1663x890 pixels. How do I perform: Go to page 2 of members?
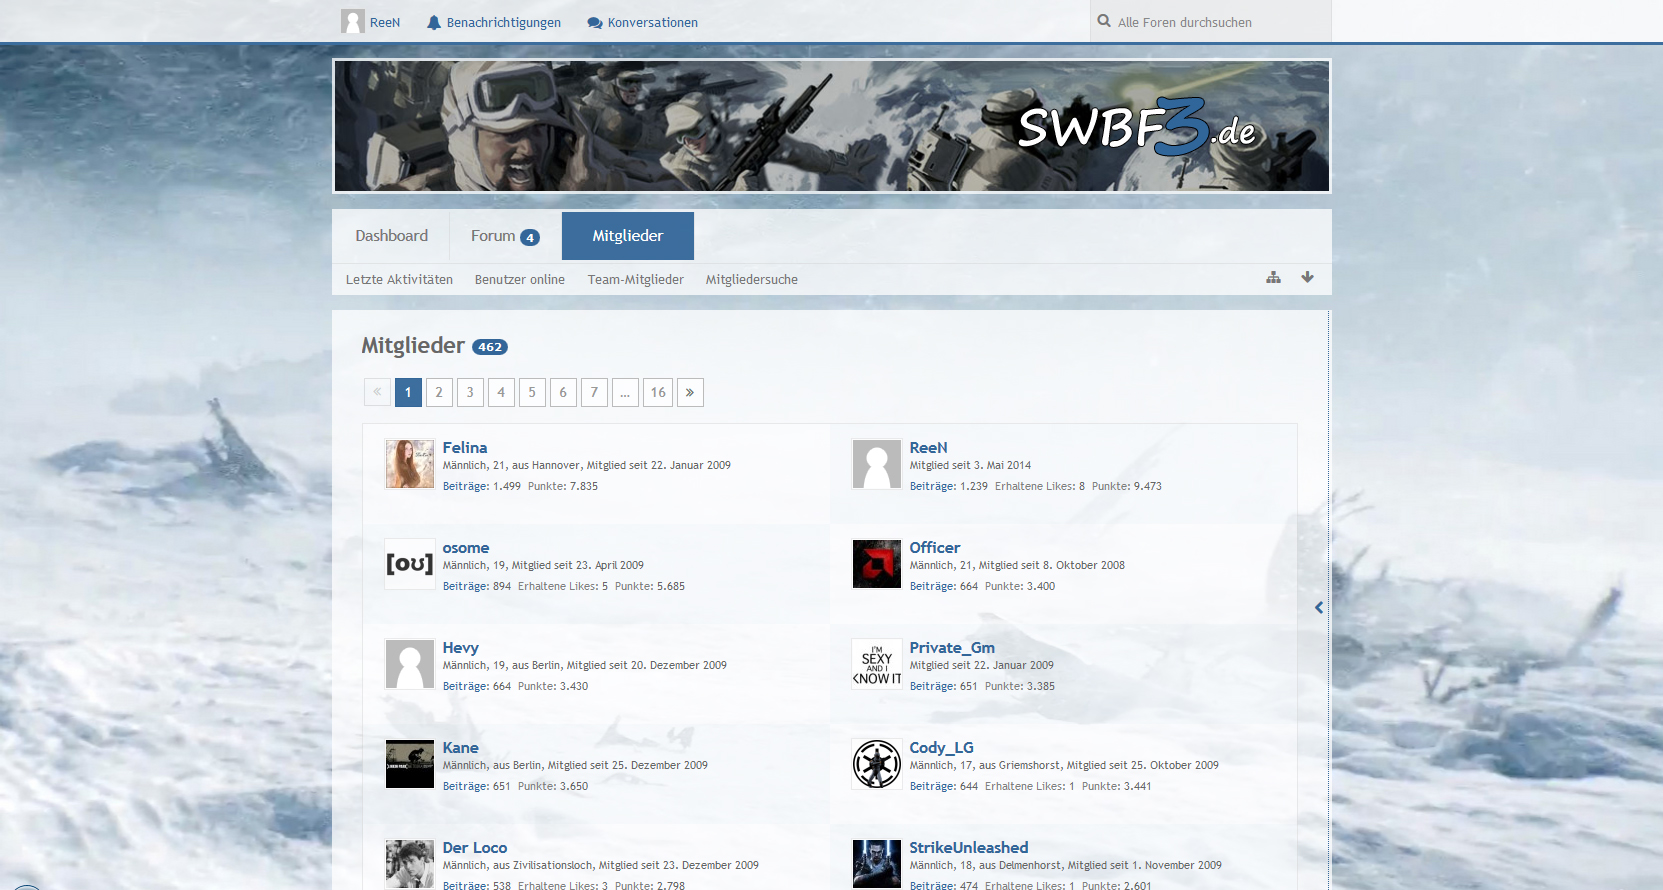(x=439, y=392)
